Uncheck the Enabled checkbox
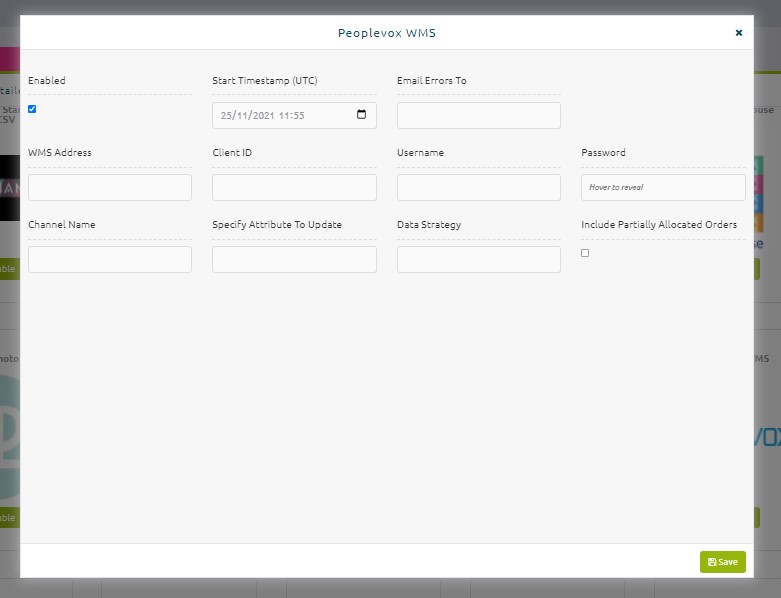 point(32,109)
